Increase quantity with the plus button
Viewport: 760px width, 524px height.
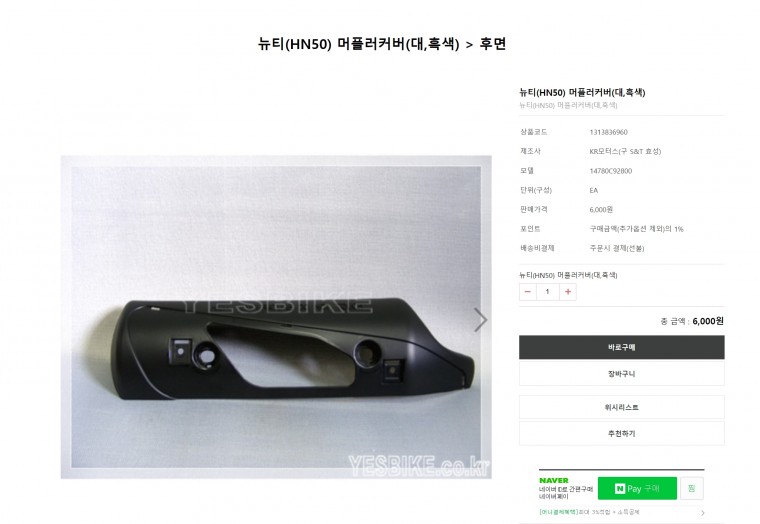point(568,292)
